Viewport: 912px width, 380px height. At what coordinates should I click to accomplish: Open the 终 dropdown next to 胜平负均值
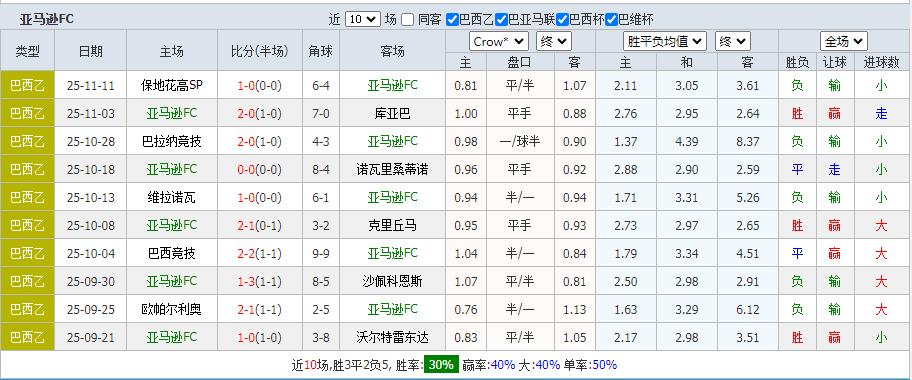[x=733, y=41]
